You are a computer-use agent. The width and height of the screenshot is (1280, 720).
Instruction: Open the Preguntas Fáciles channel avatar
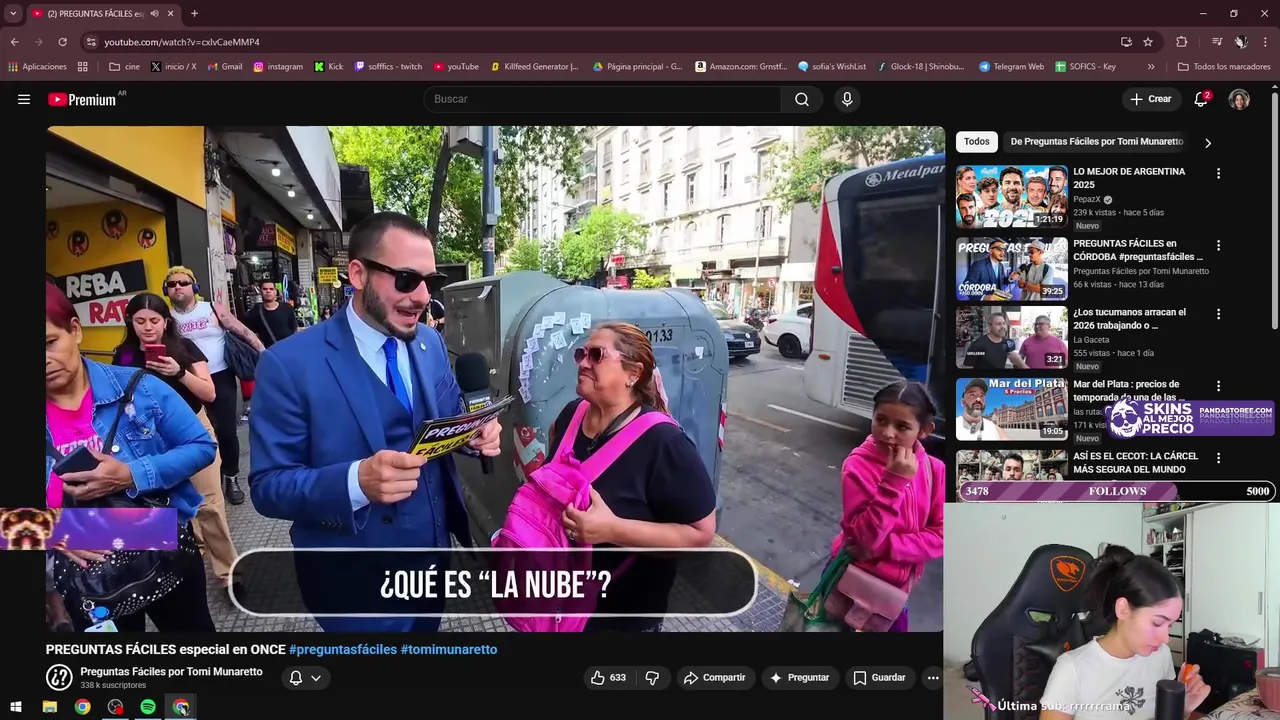tap(59, 678)
